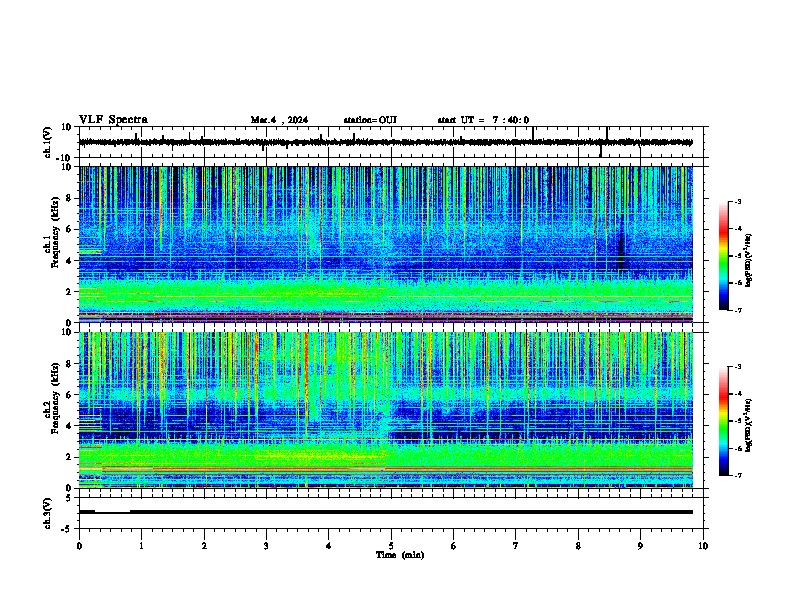Click the "-7" label on ch.2 color scale
The height and width of the screenshot is (612, 792).
point(738,476)
